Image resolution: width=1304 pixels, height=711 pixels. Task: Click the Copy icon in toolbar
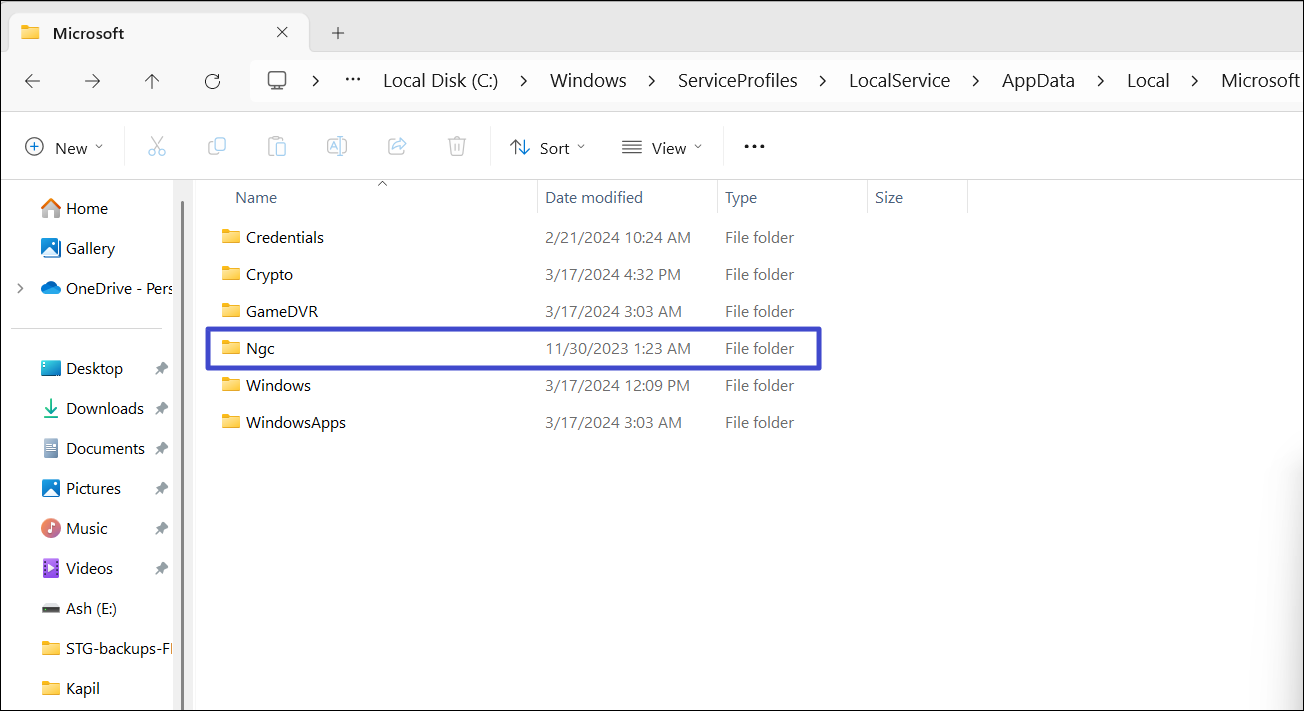pos(216,147)
